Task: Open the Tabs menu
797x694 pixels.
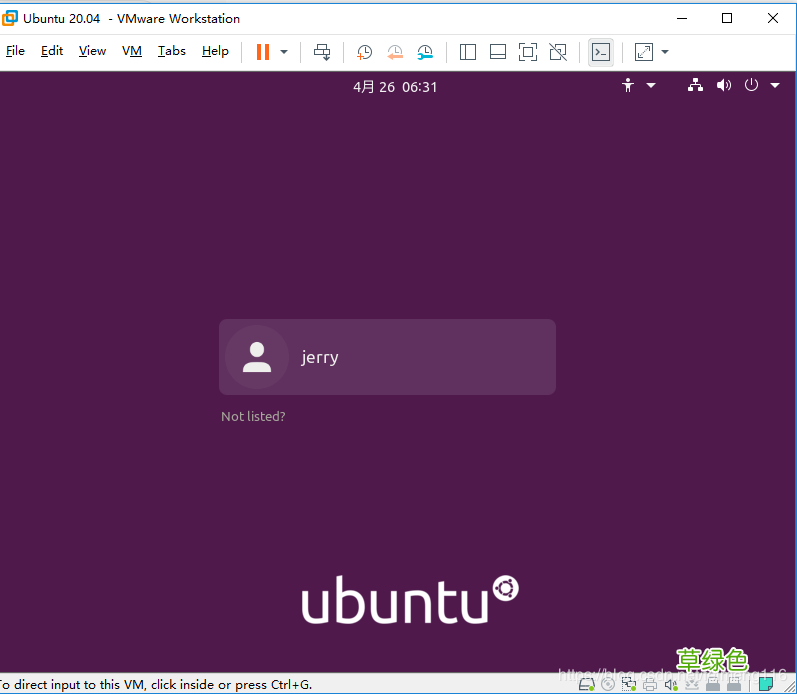Action: pyautogui.click(x=171, y=51)
